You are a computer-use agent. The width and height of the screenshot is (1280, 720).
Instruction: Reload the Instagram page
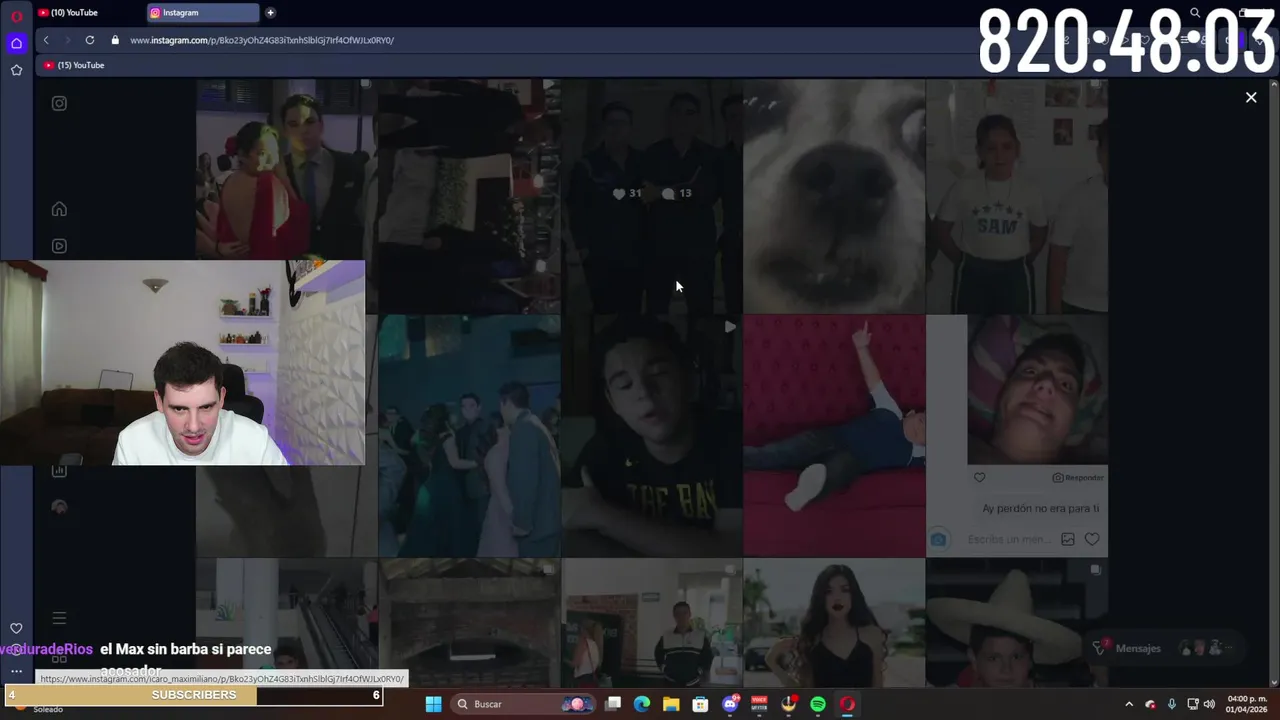(89, 40)
